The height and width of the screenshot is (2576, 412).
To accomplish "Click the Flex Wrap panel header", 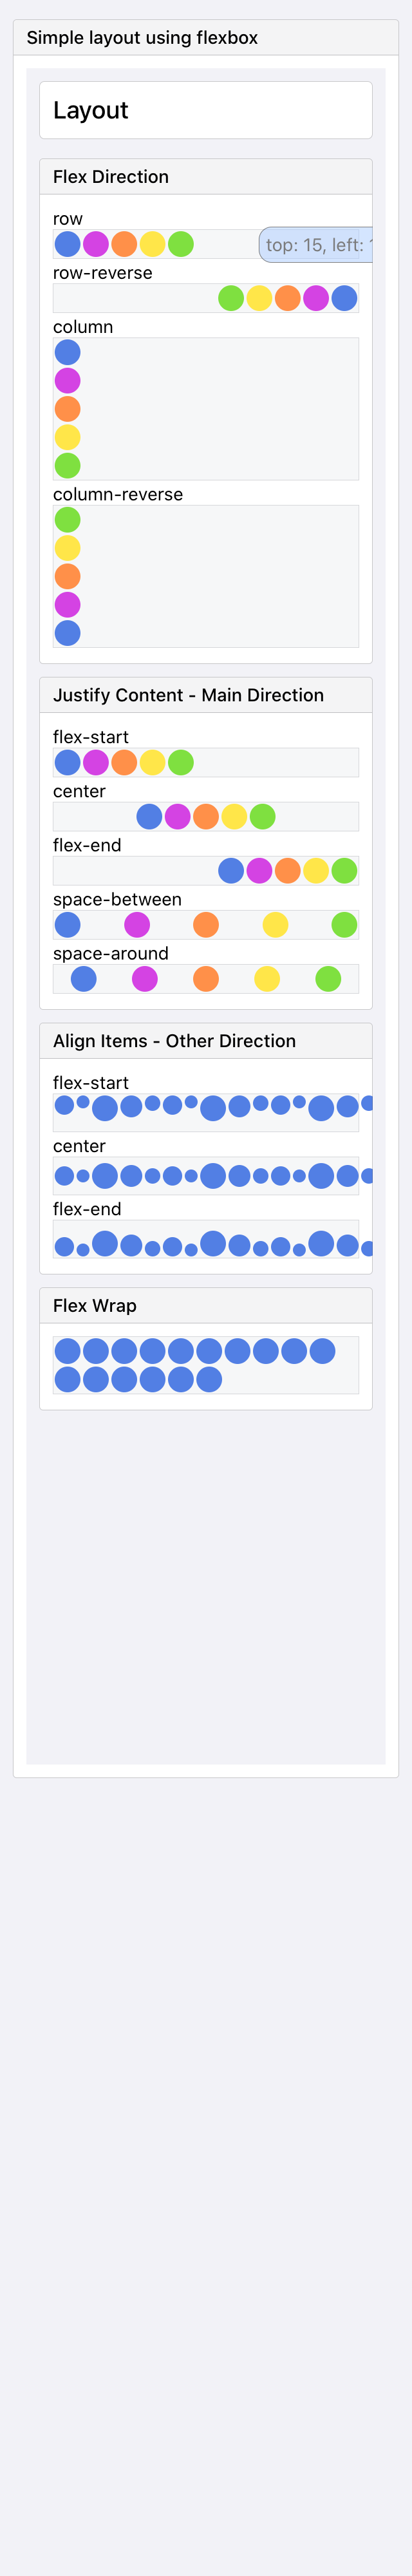I will pos(206,1306).
